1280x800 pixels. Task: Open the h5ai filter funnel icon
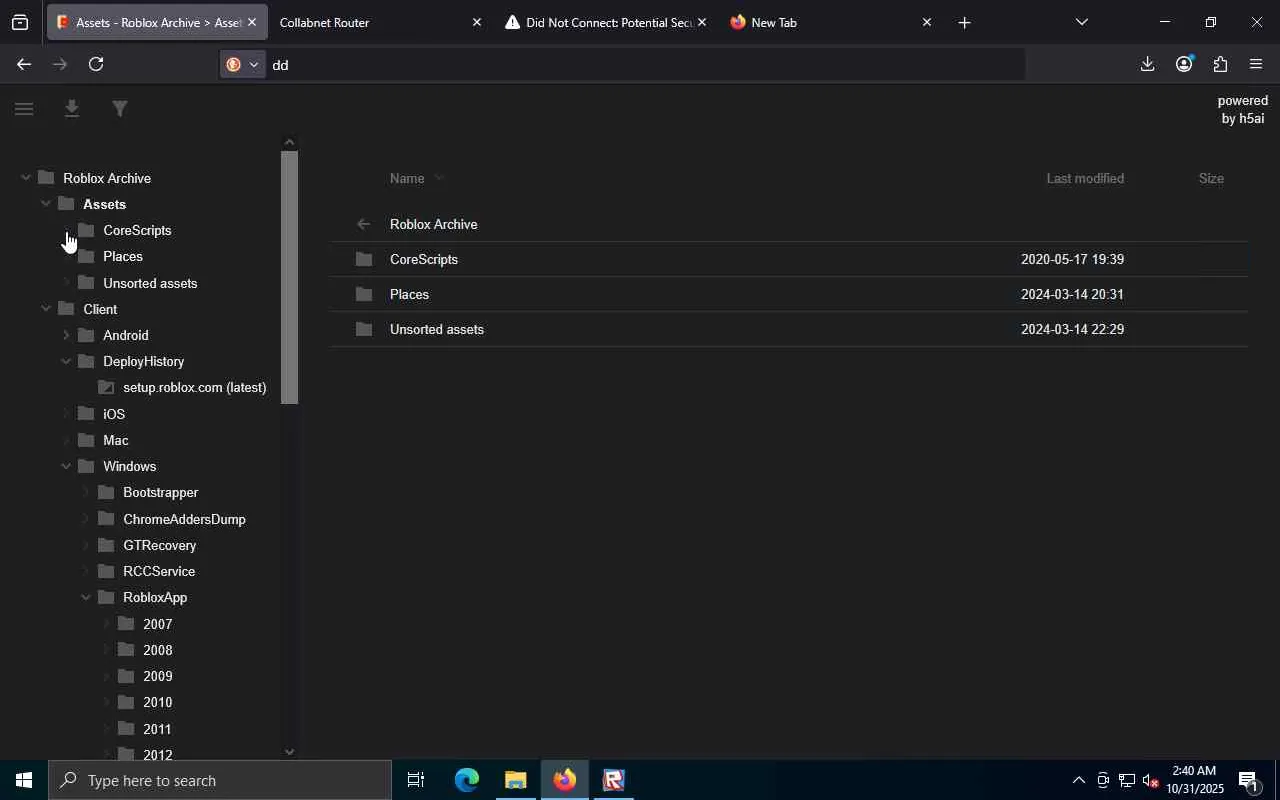point(120,109)
